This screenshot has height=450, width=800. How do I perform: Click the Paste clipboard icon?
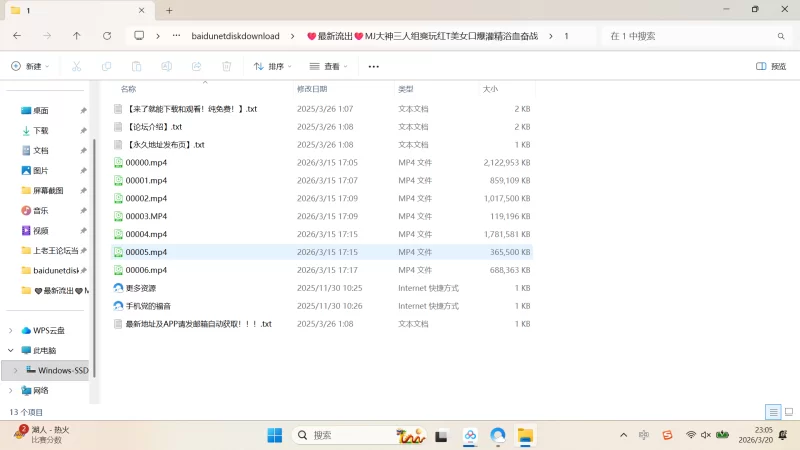click(x=136, y=66)
